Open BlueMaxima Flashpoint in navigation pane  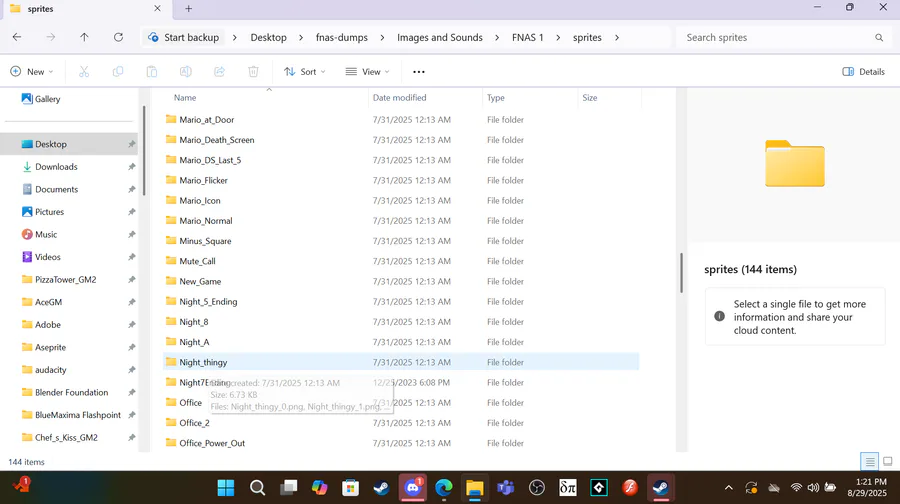77,415
